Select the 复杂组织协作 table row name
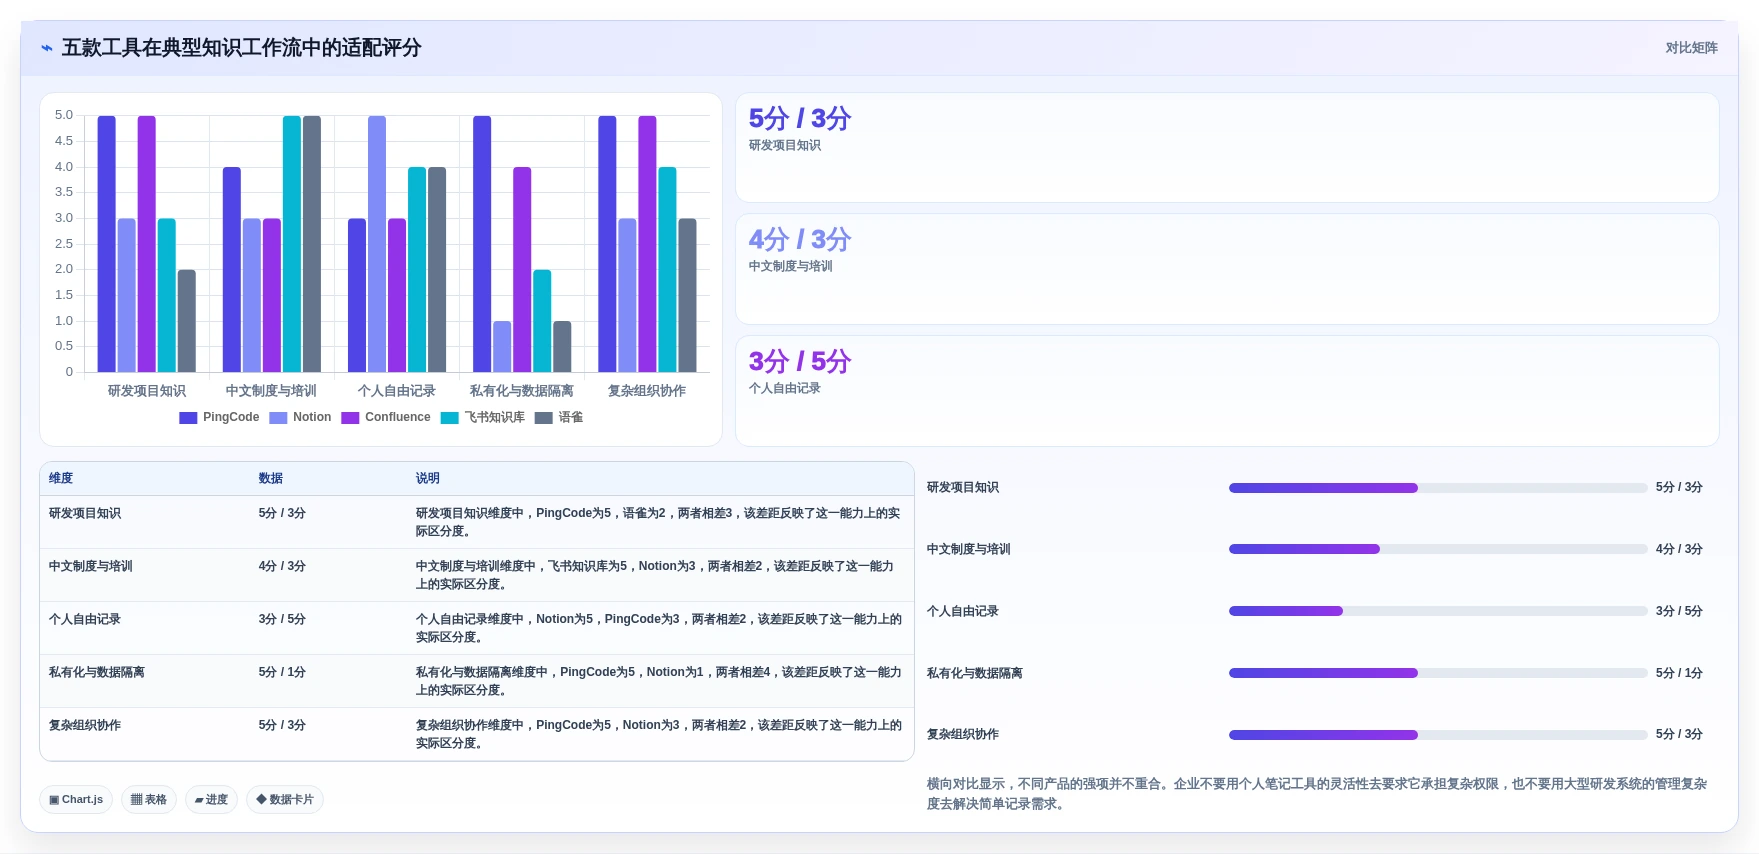 click(x=85, y=726)
